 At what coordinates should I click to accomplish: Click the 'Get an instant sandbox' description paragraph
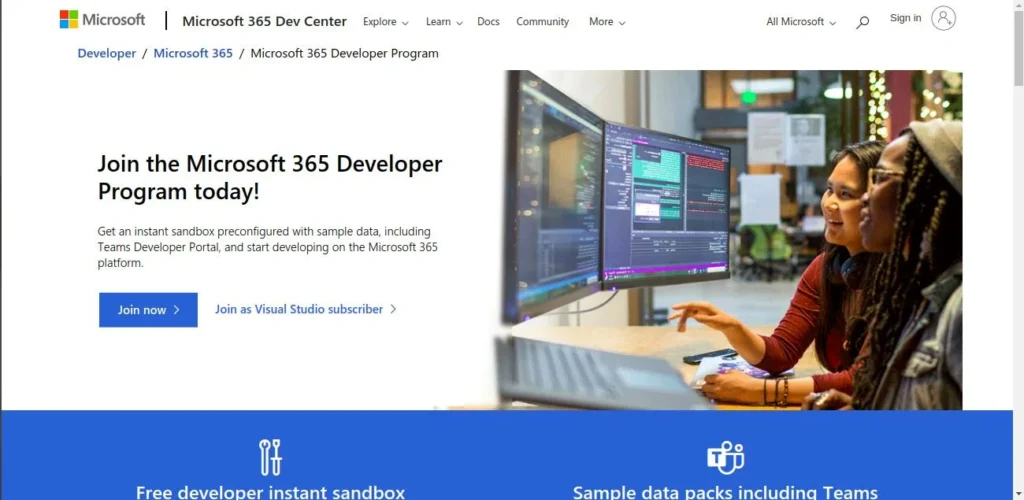[x=268, y=247]
